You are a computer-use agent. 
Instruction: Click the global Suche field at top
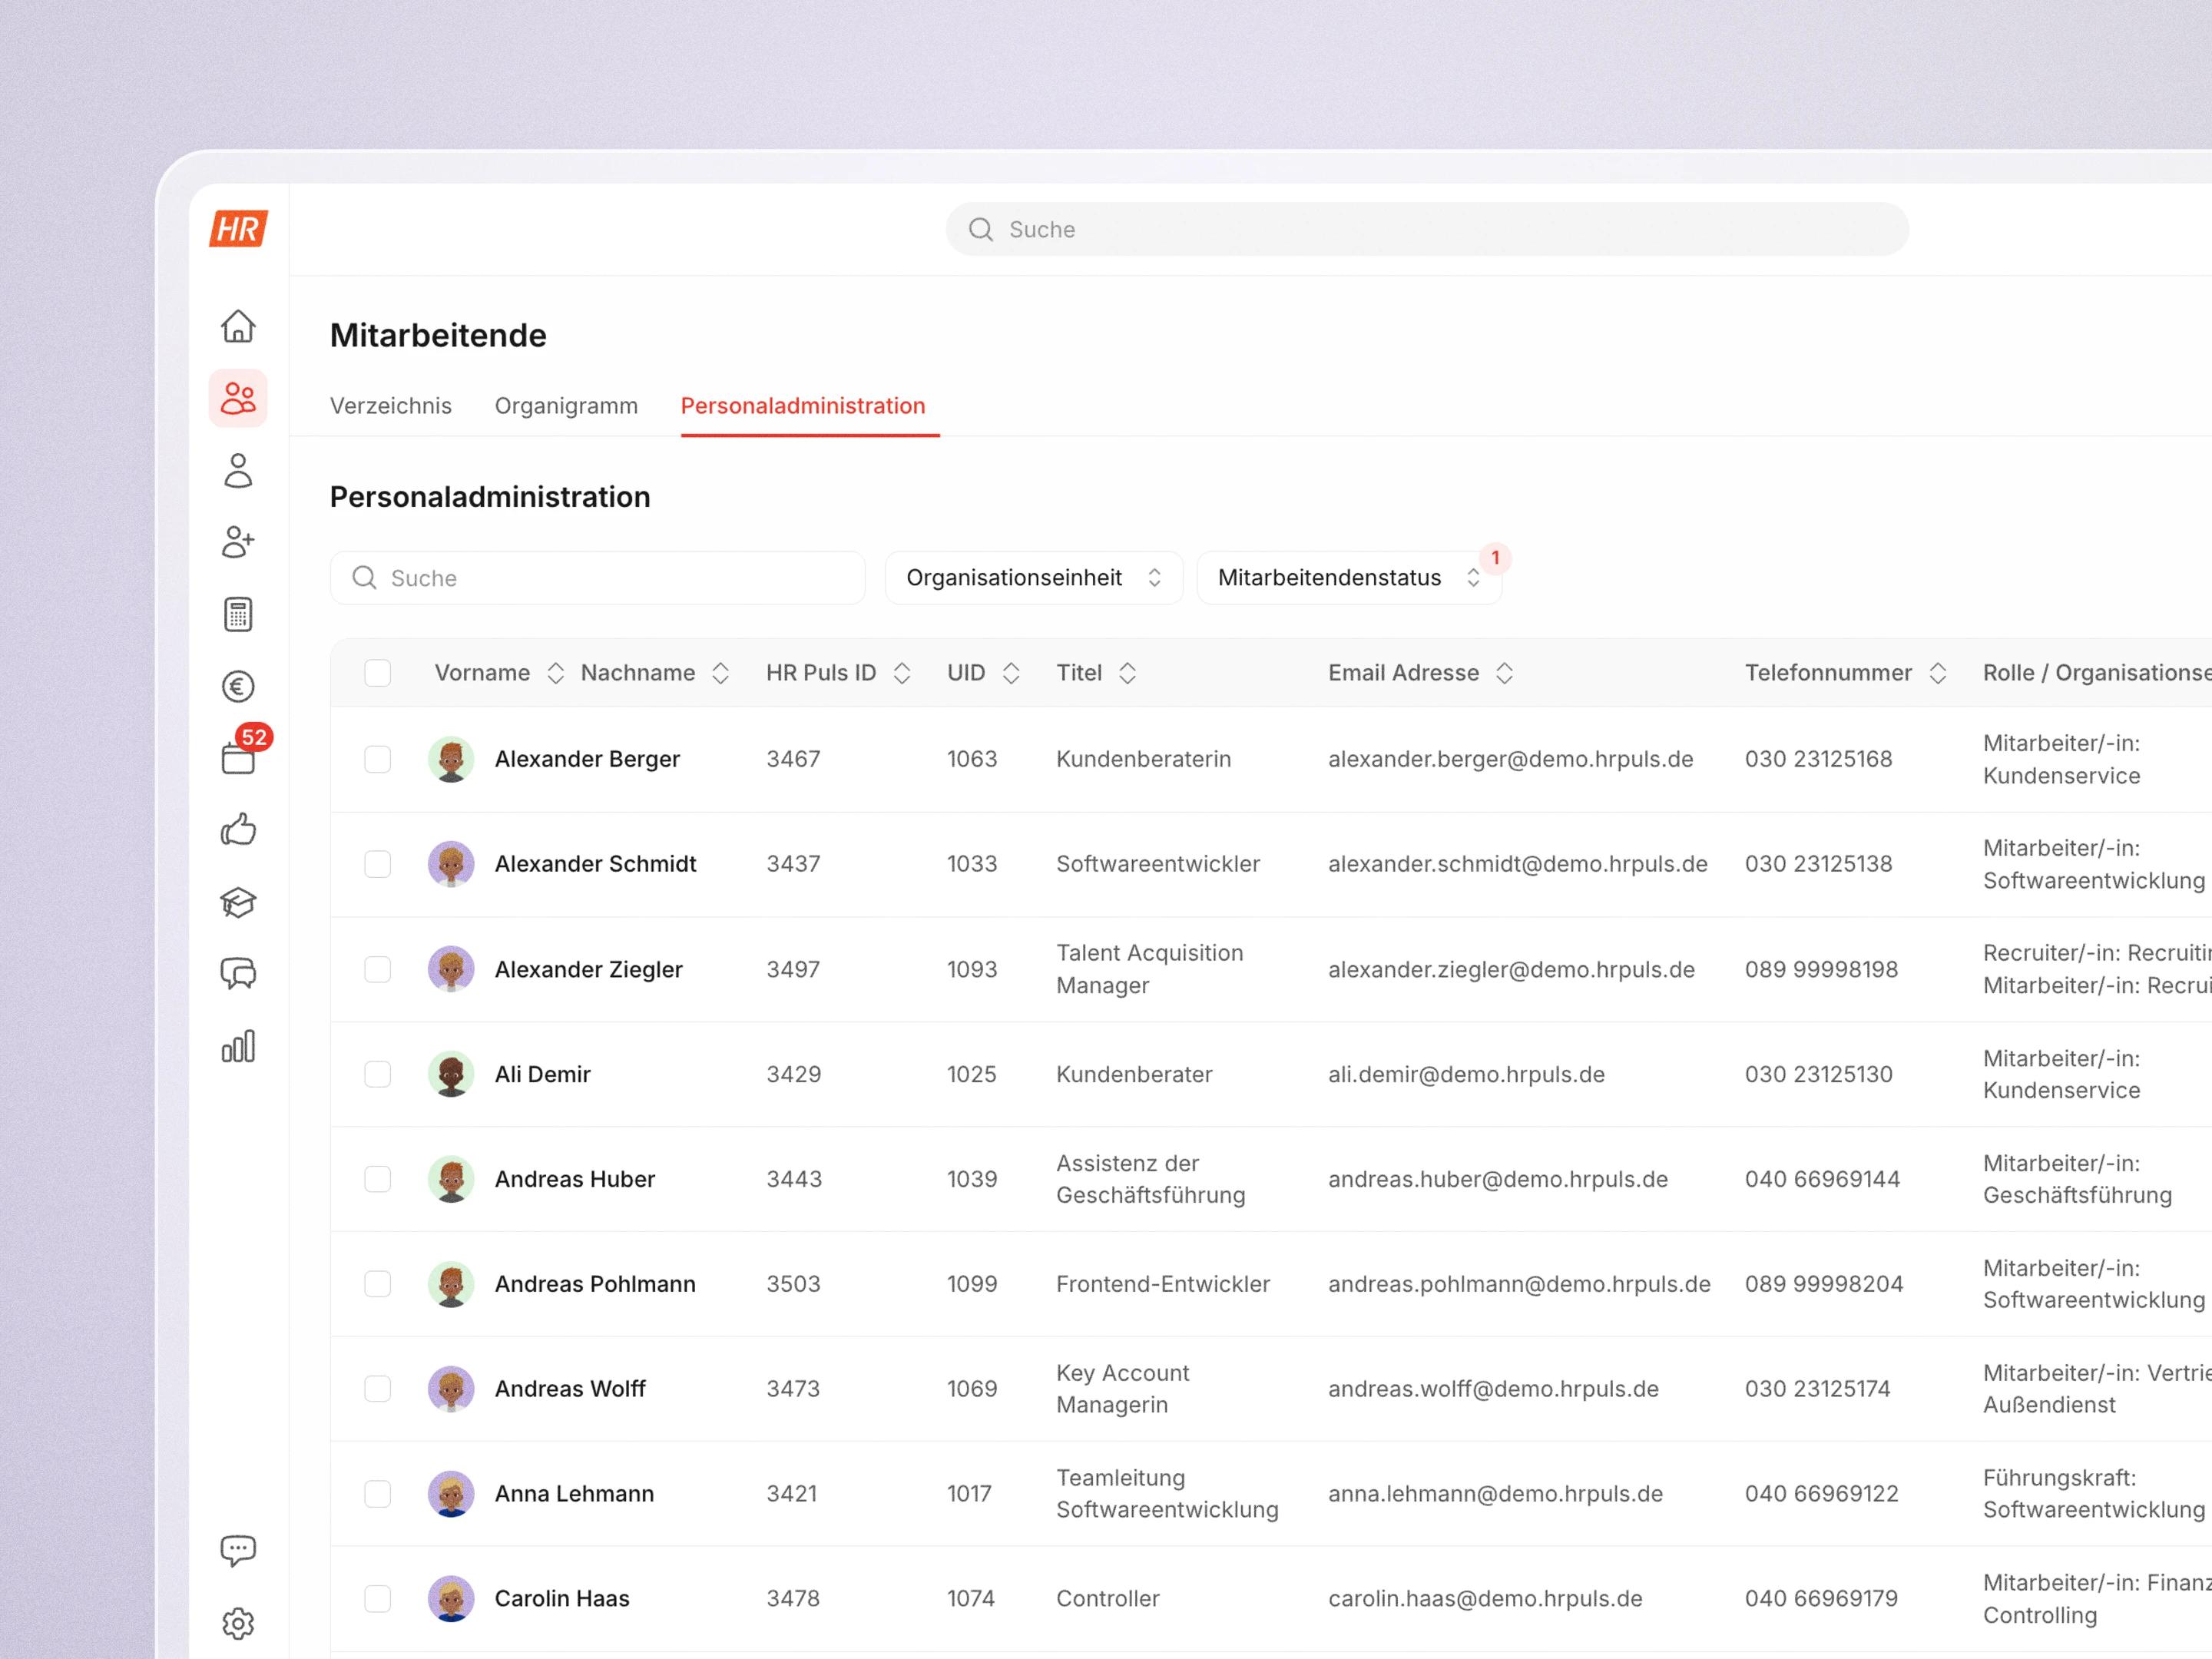[x=1427, y=229]
